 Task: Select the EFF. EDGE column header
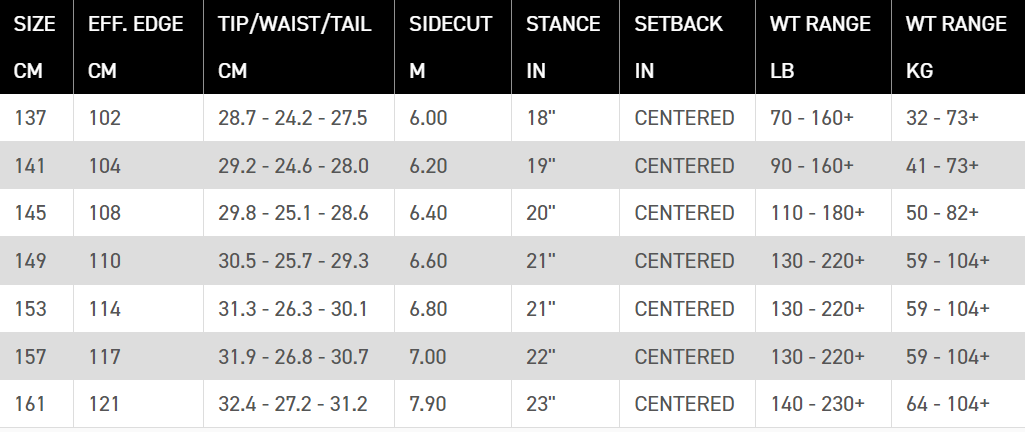(x=139, y=47)
